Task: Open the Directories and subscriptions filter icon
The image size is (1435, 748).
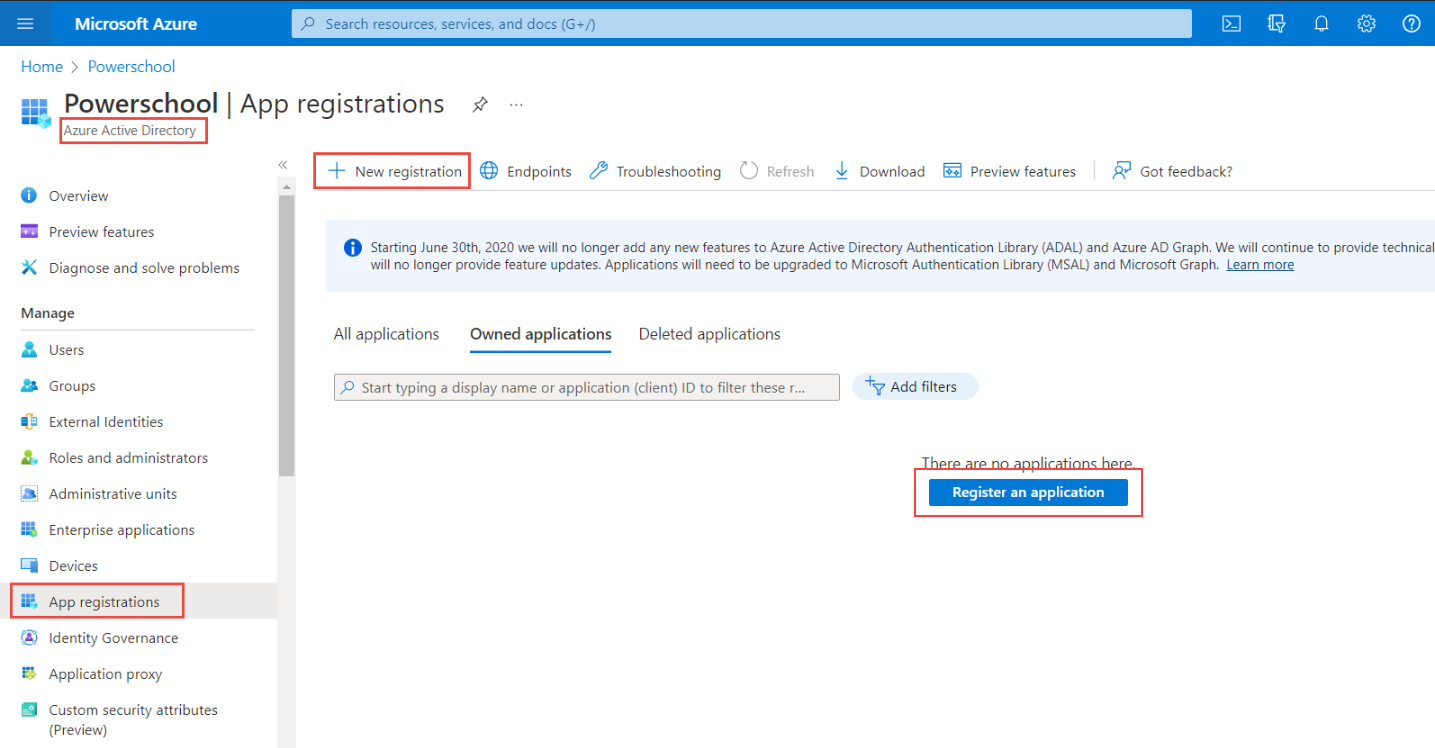Action: [1276, 24]
